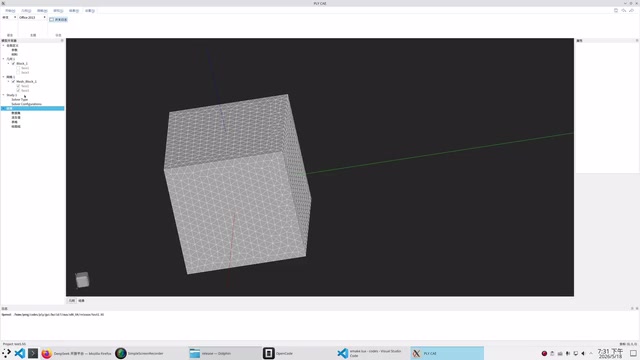Switch to the xmake.lua Visual Studio Code task

point(372,353)
